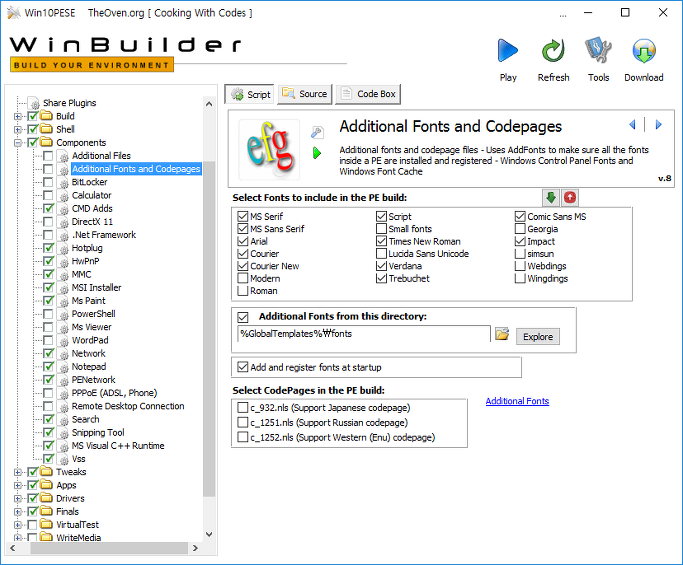Click folder icon of Components
This screenshot has height=565, width=683.
pyautogui.click(x=46, y=142)
